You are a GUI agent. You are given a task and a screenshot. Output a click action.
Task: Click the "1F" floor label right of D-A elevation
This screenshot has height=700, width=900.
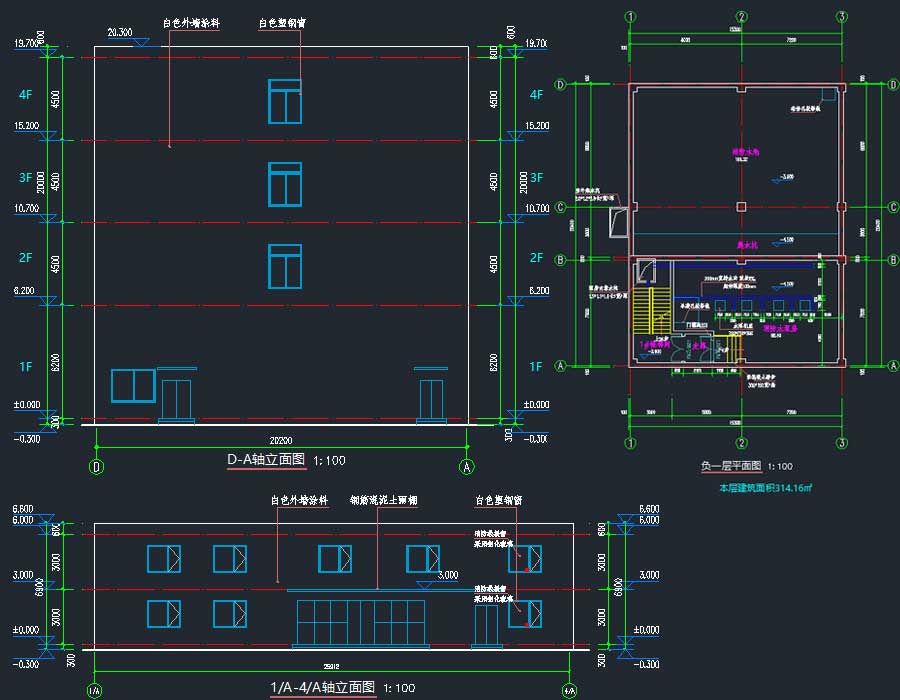(536, 367)
